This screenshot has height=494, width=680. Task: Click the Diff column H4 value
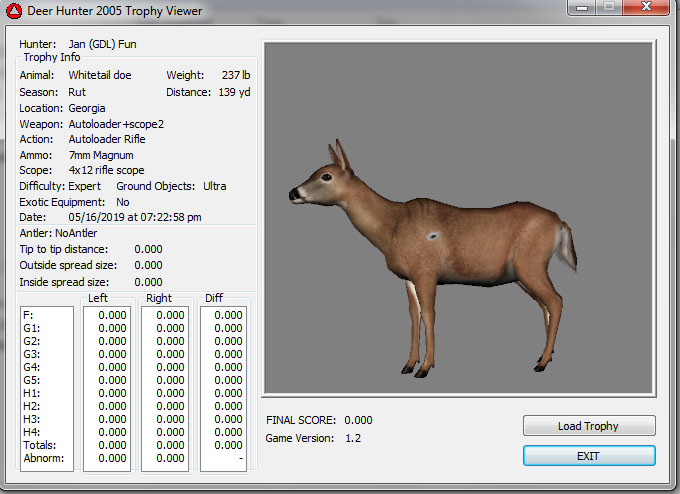pos(228,432)
